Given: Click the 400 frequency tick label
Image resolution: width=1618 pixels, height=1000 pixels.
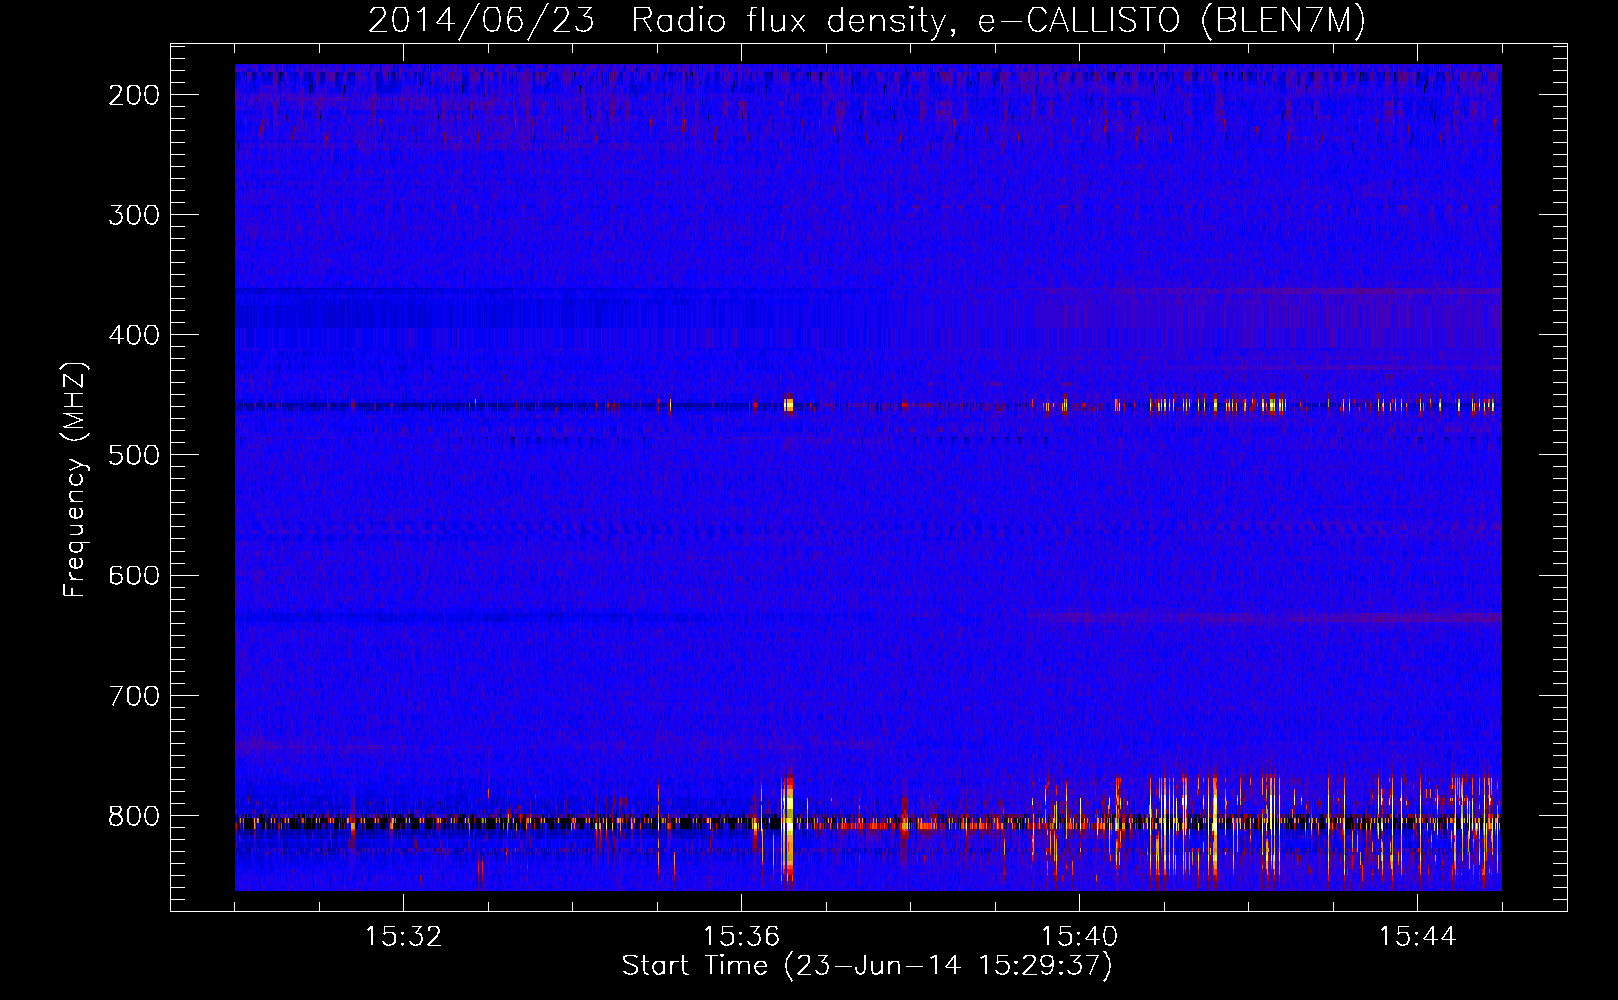Looking at the screenshot, I should pyautogui.click(x=133, y=335).
